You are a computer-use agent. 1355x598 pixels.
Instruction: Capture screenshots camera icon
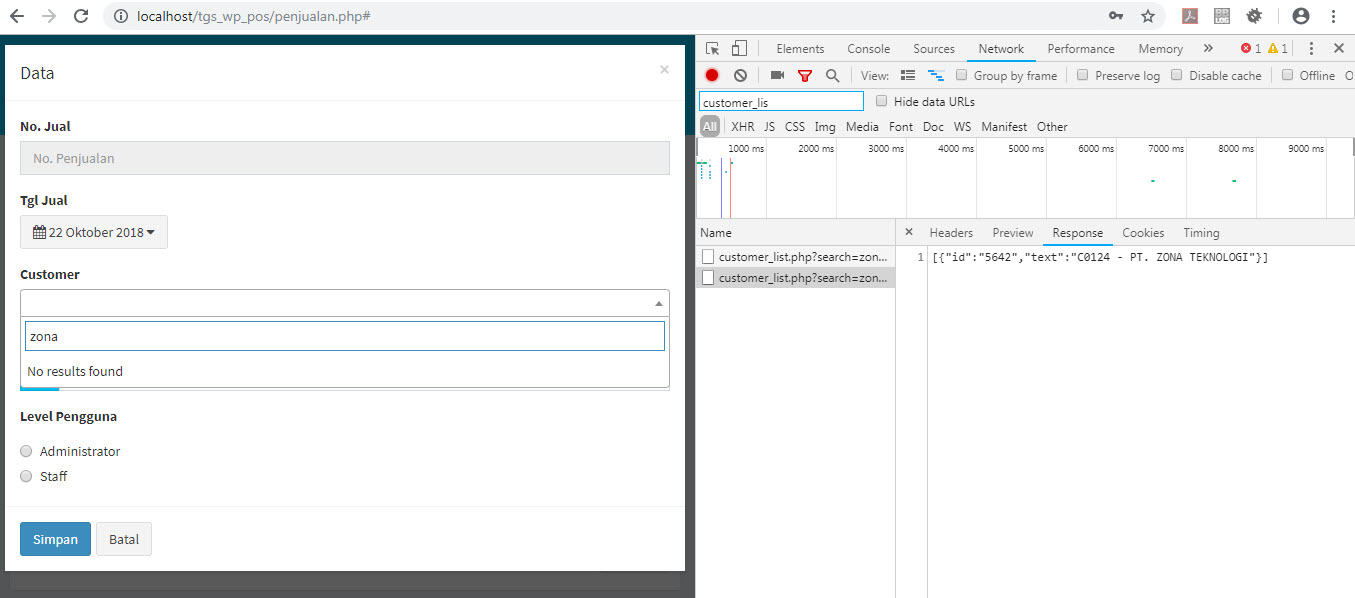[777, 75]
